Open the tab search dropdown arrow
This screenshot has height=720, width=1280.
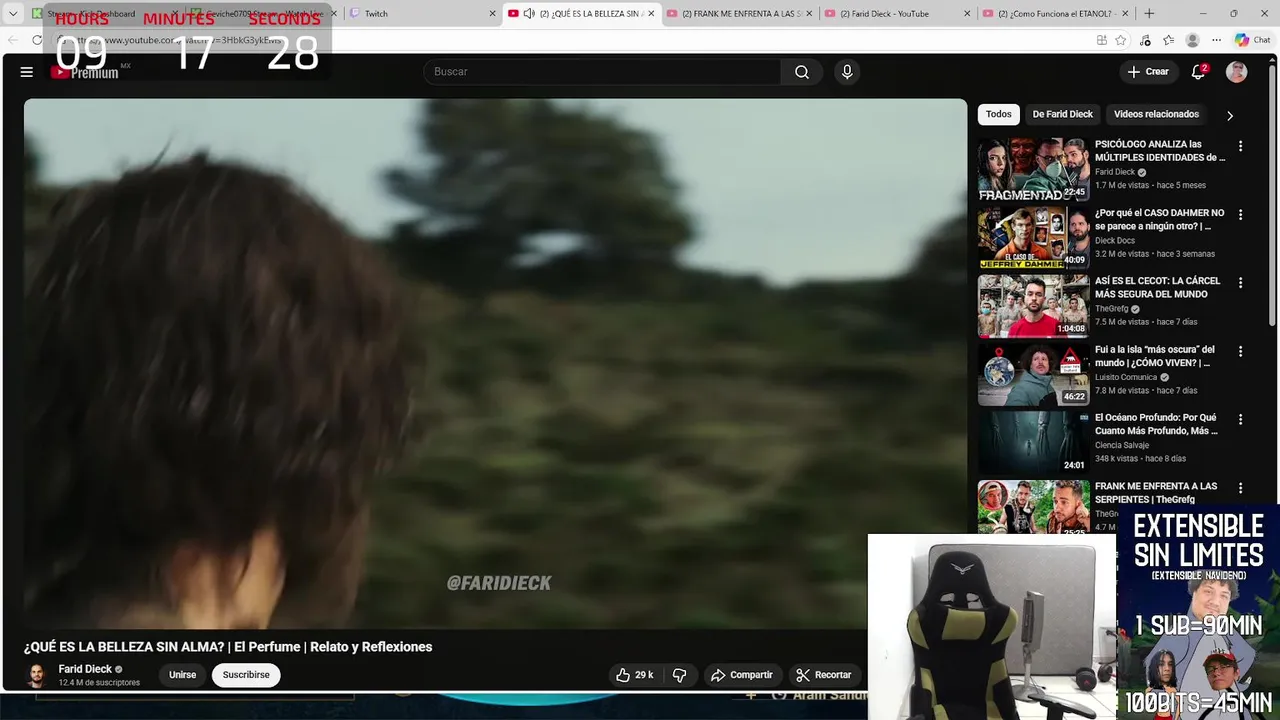[13, 14]
